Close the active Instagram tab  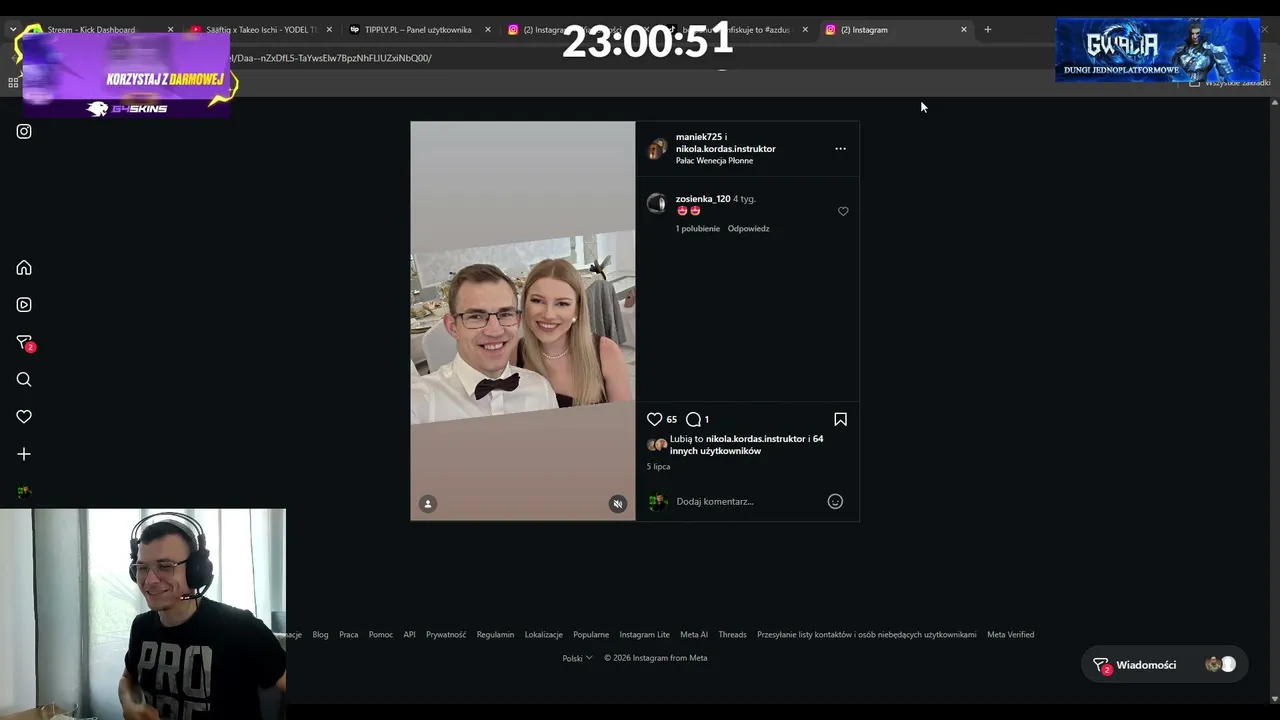[x=964, y=30]
